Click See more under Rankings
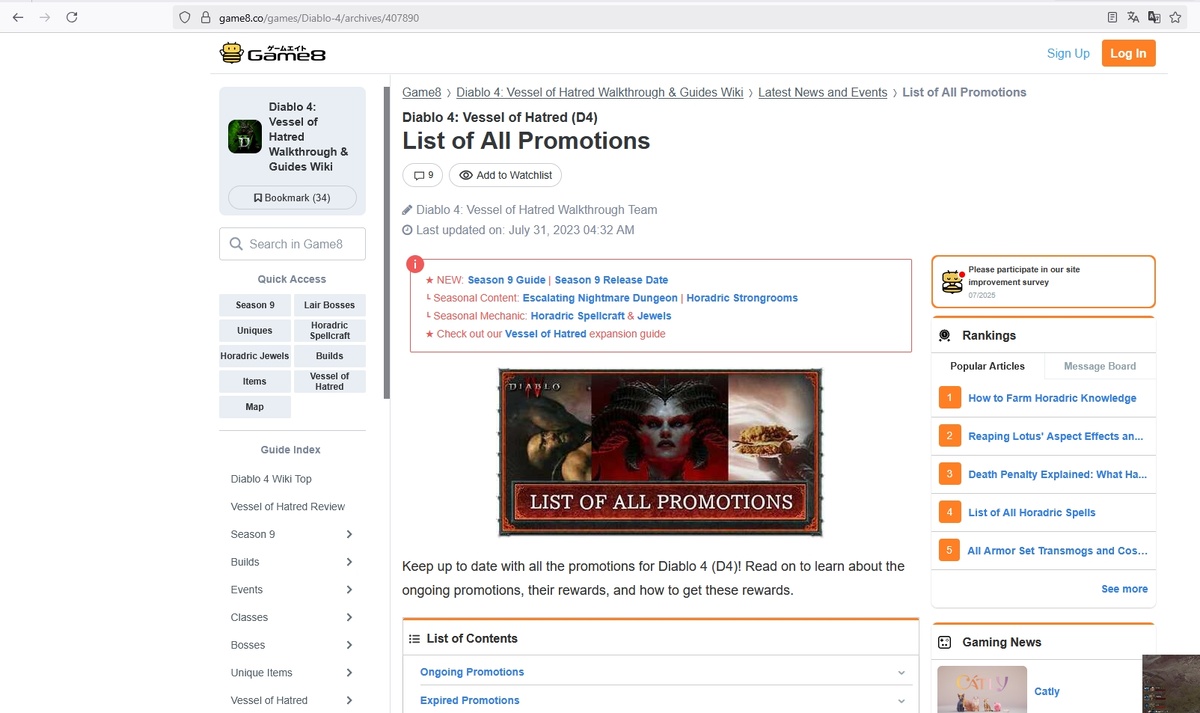The image size is (1200, 713). pos(1124,589)
